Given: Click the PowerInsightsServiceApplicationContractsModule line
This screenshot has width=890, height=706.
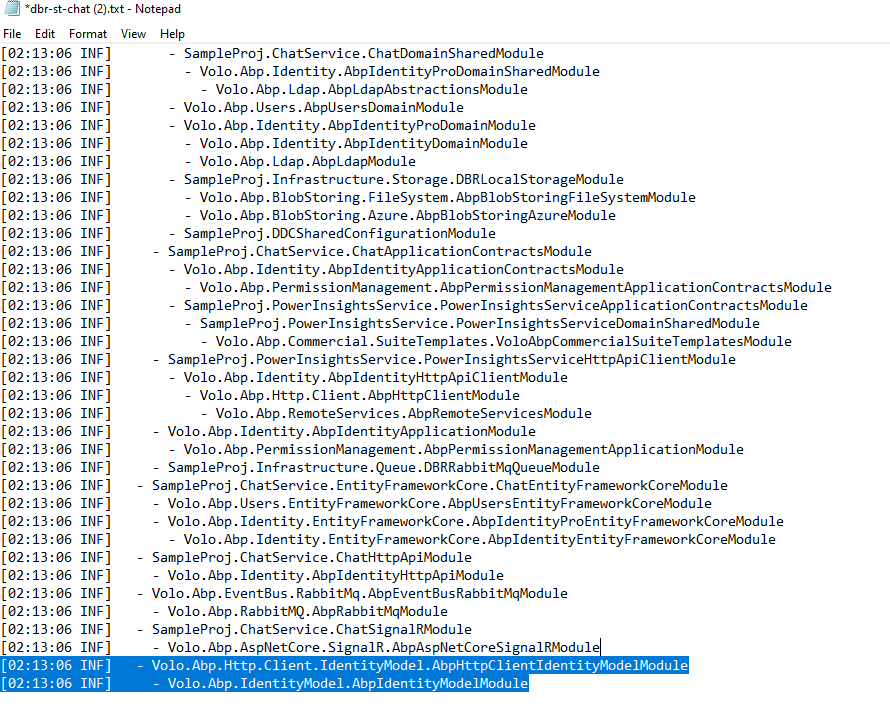Looking at the screenshot, I should click(404, 306).
